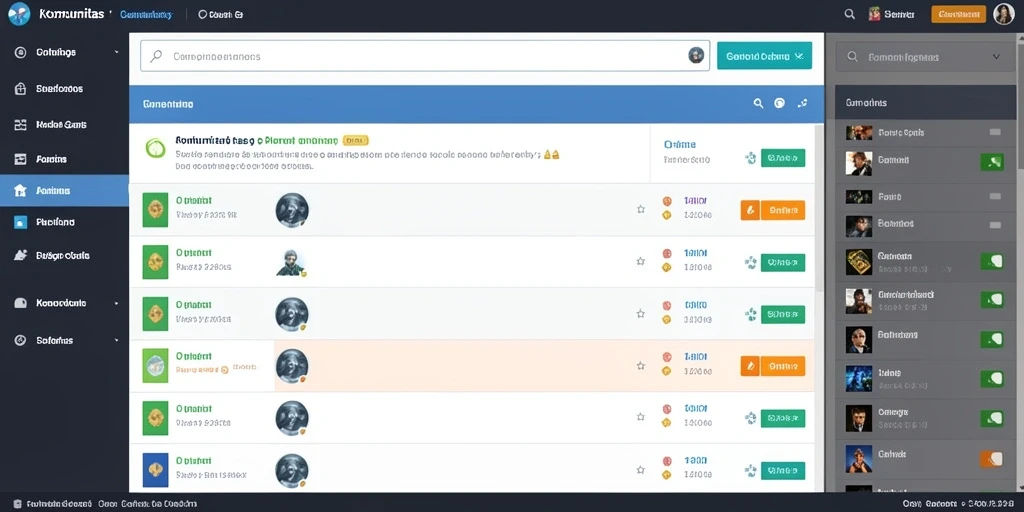Click the blue Online link in featured row

click(679, 144)
